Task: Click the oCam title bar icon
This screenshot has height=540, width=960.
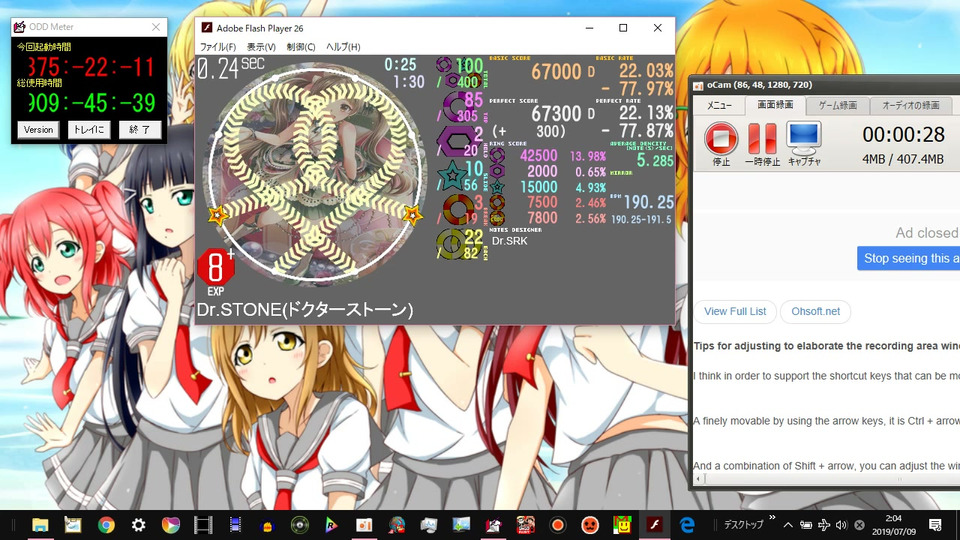Action: coord(698,85)
